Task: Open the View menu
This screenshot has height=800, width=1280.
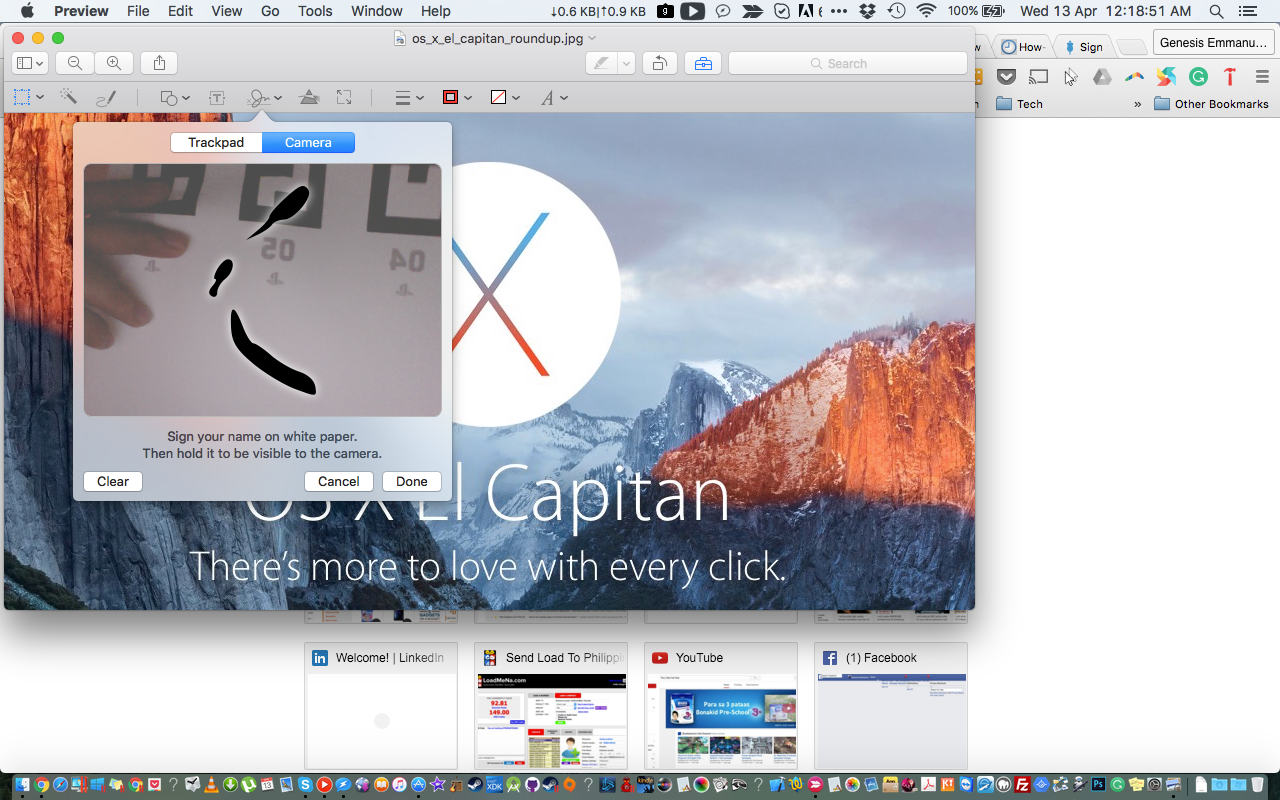Action: coord(227,11)
